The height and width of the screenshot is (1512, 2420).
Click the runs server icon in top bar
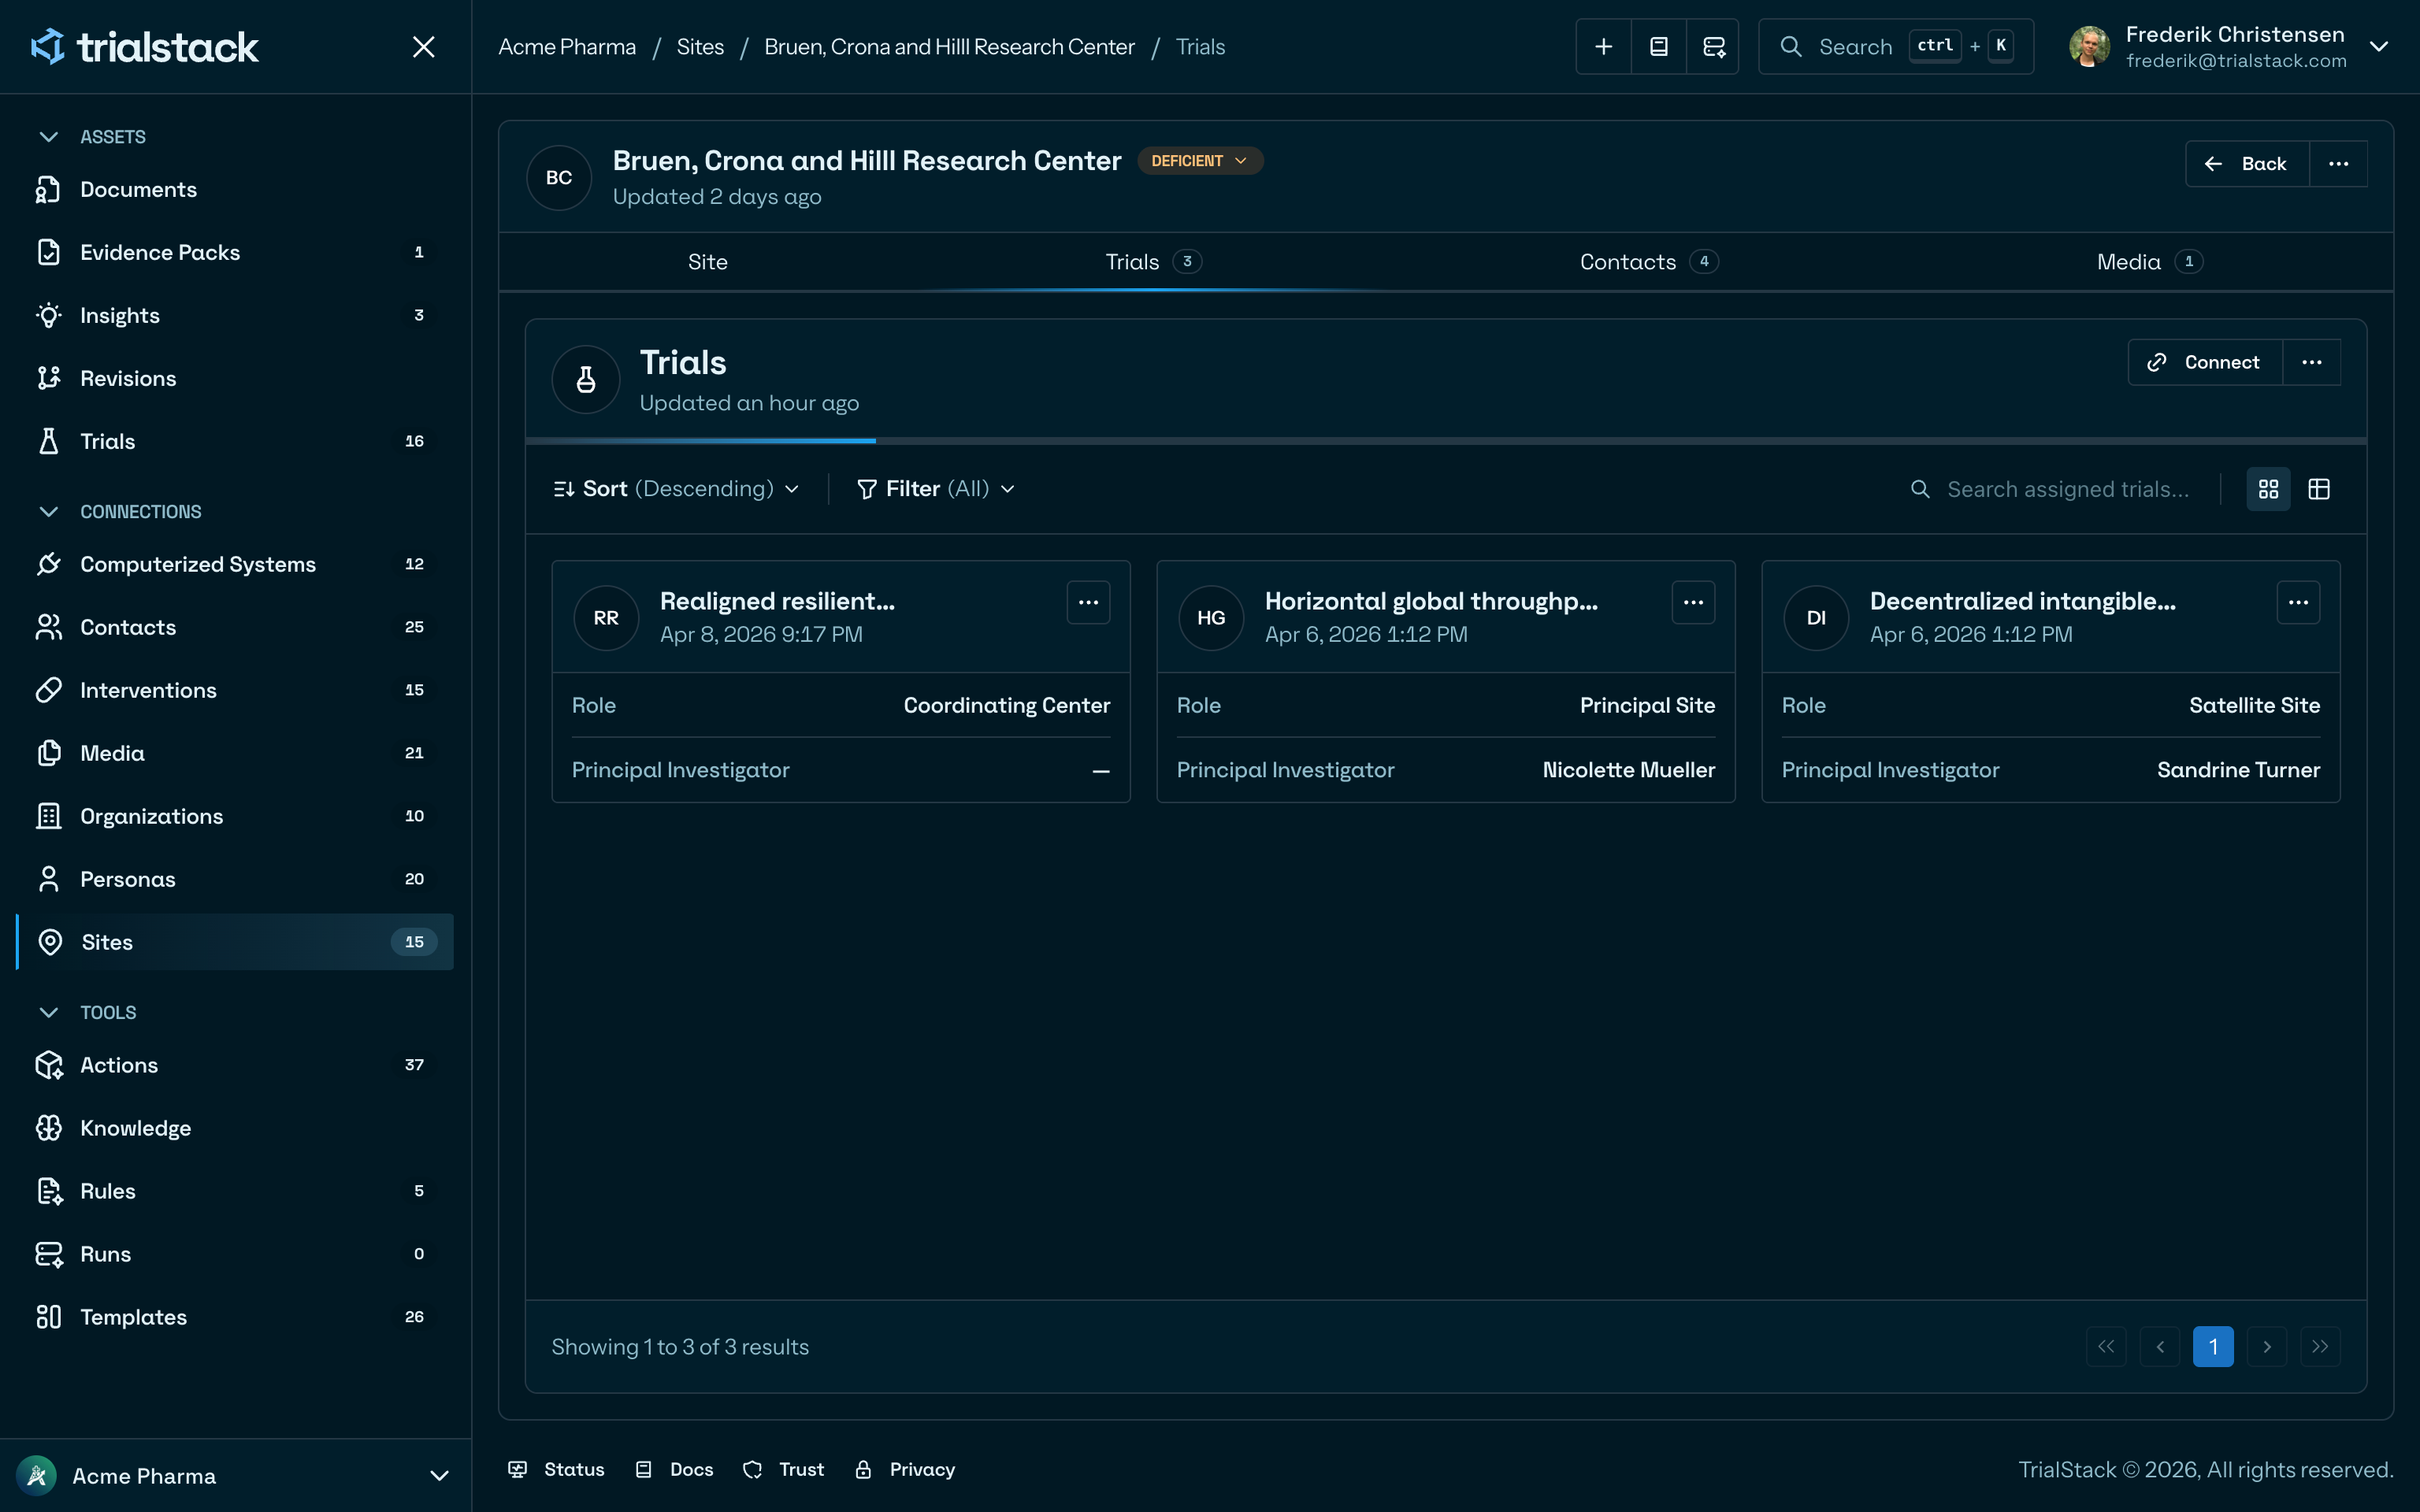pyautogui.click(x=1713, y=47)
